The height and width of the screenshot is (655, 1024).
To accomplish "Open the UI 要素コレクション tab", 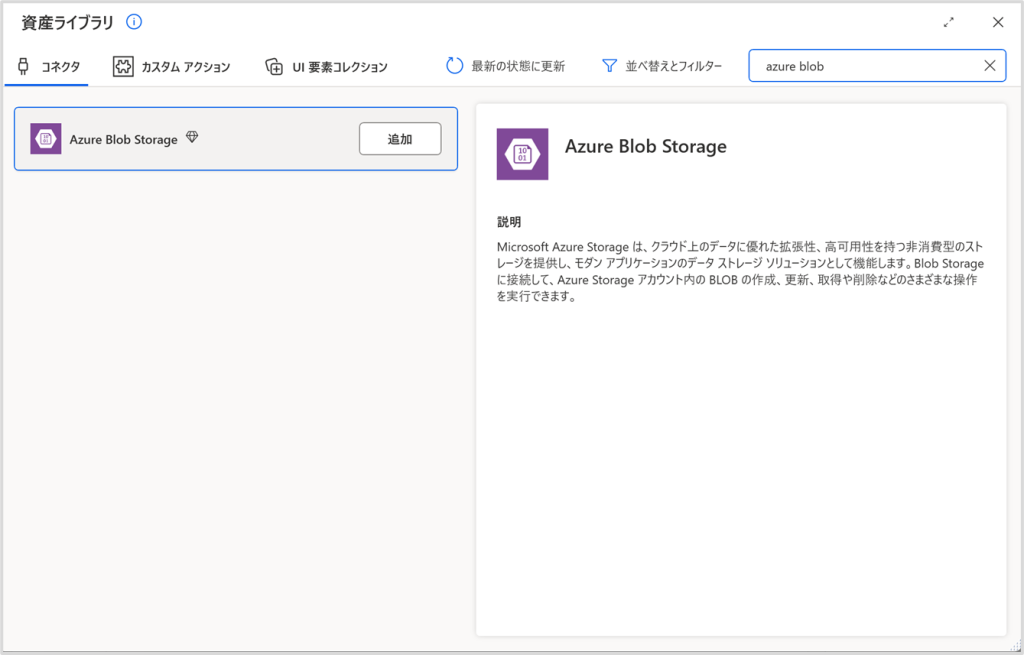I will (339, 67).
